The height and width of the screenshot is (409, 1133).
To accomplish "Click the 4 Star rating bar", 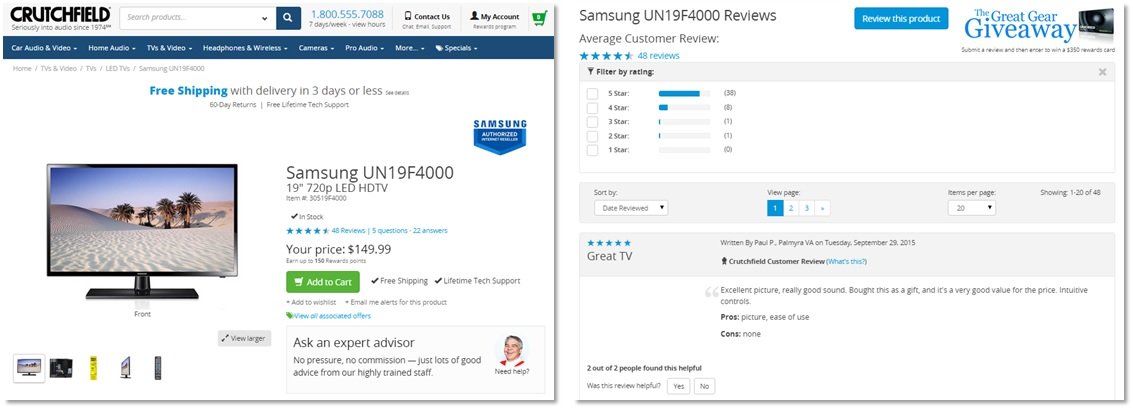I will pyautogui.click(x=684, y=108).
